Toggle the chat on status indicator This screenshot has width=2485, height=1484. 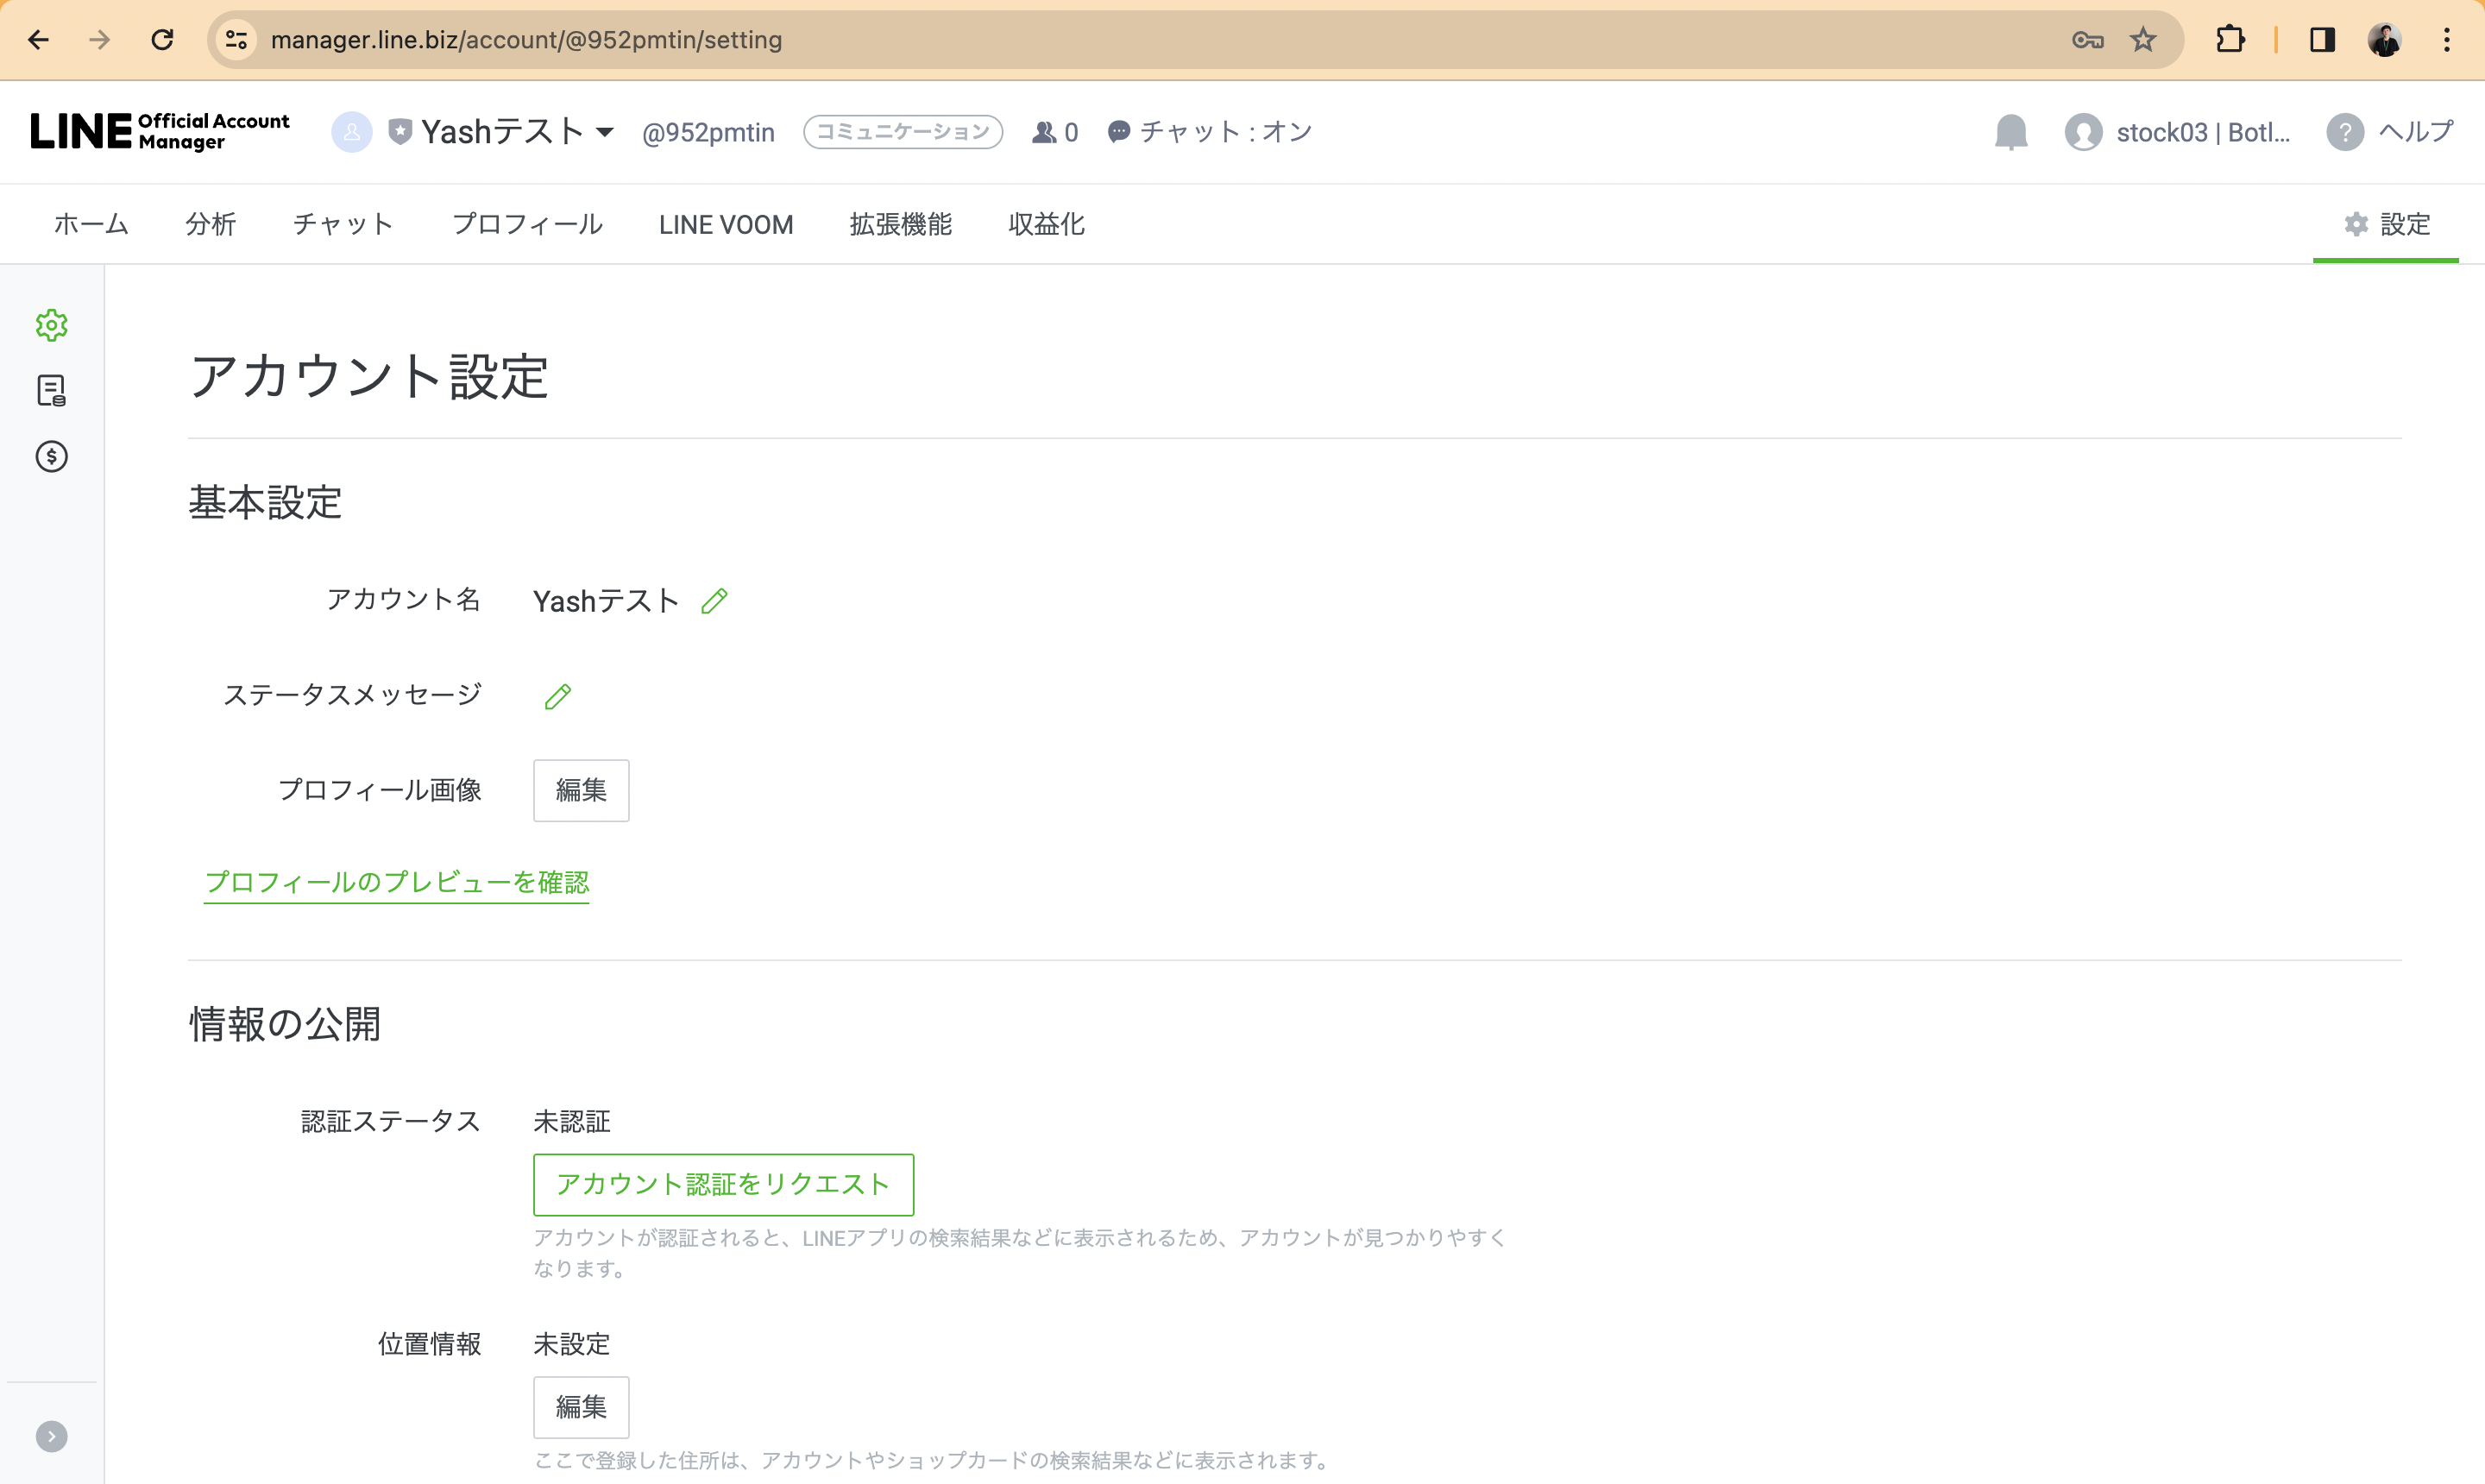coord(1210,132)
